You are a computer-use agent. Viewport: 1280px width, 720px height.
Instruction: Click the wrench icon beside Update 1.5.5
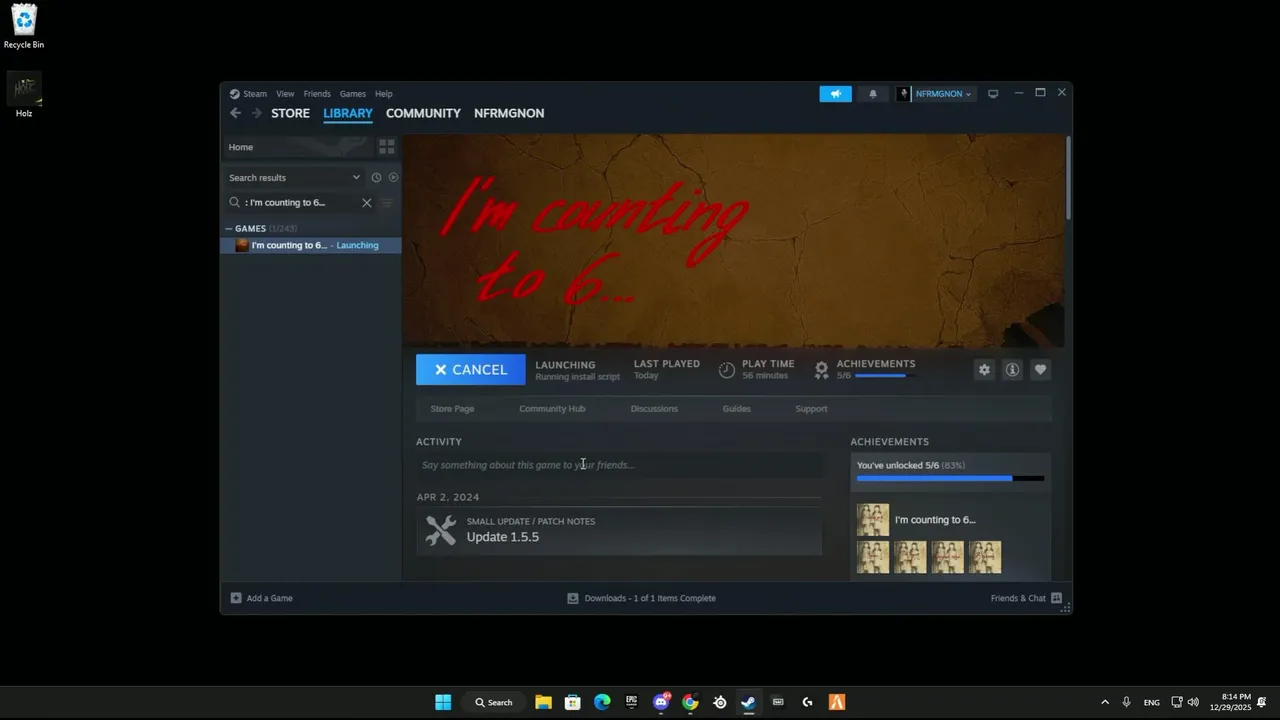point(440,530)
